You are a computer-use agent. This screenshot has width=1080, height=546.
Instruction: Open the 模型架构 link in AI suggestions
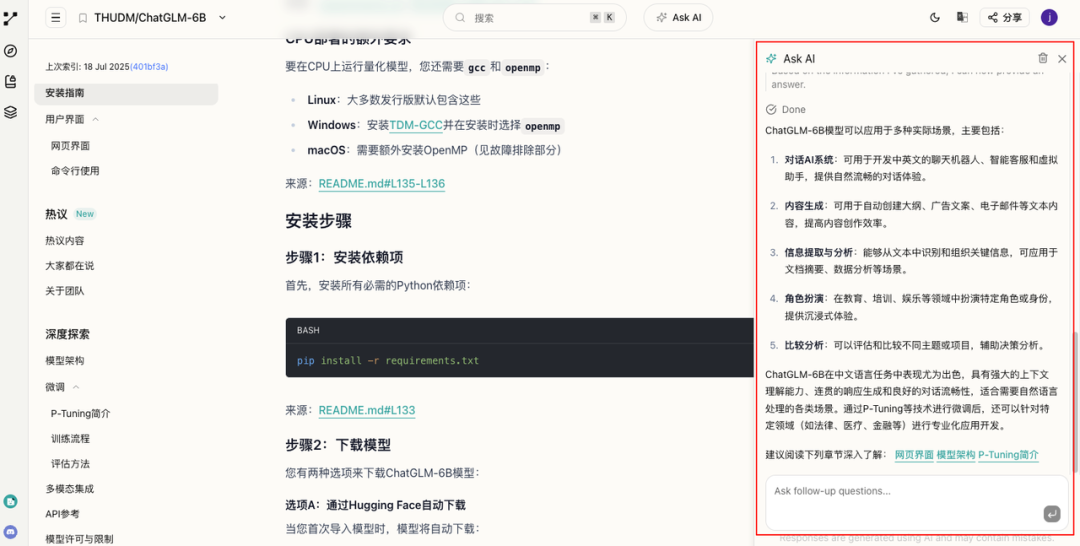click(956, 455)
